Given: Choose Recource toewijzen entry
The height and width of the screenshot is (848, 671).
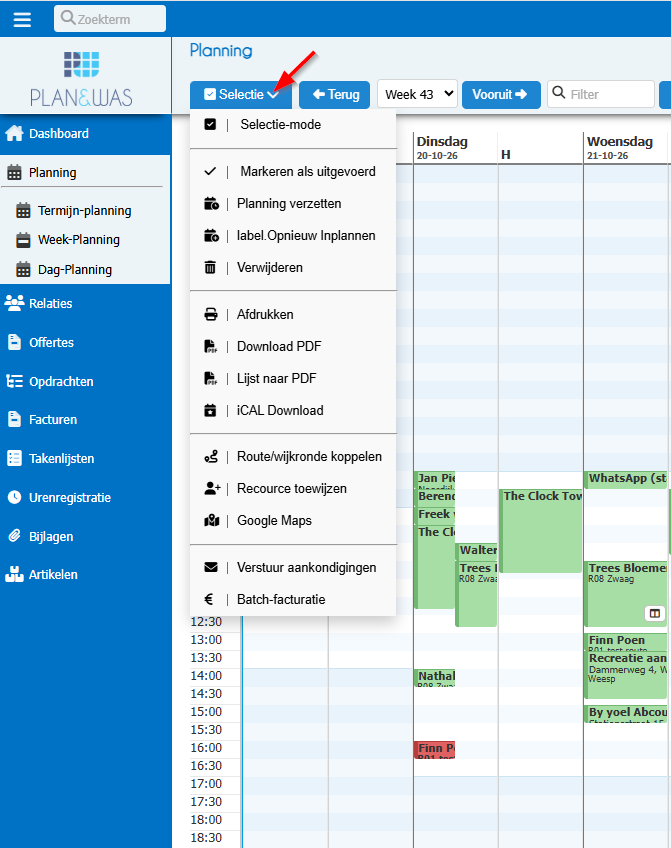Looking at the screenshot, I should [x=293, y=488].
